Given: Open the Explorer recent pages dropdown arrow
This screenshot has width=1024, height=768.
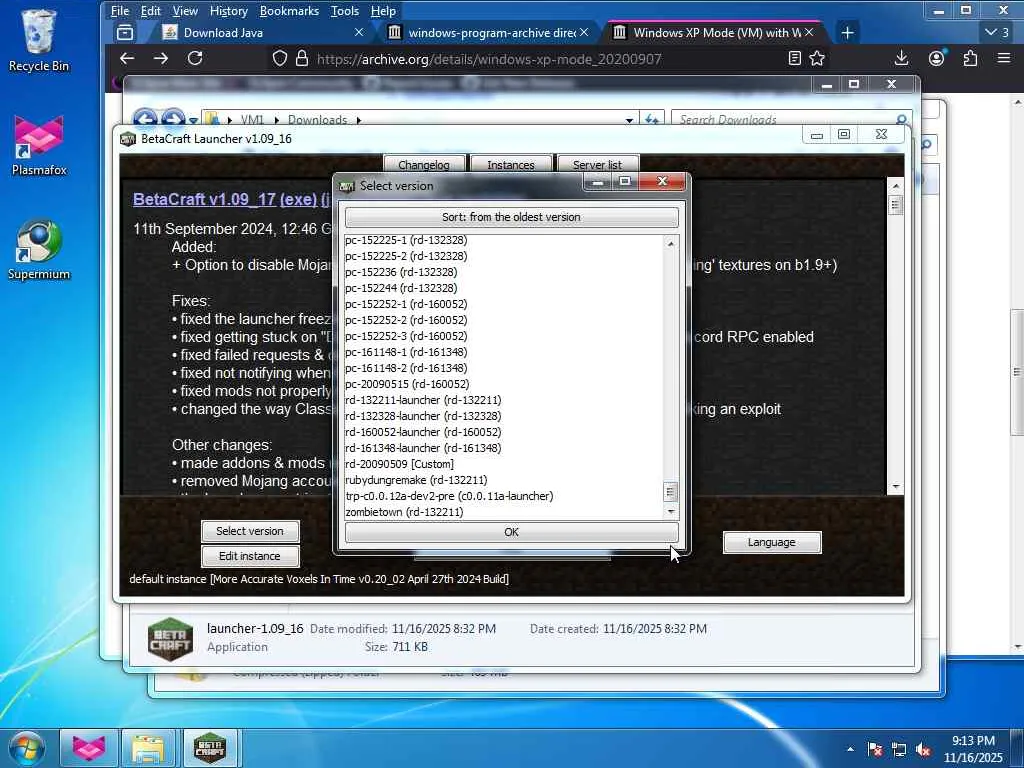Looking at the screenshot, I should tap(193, 121).
